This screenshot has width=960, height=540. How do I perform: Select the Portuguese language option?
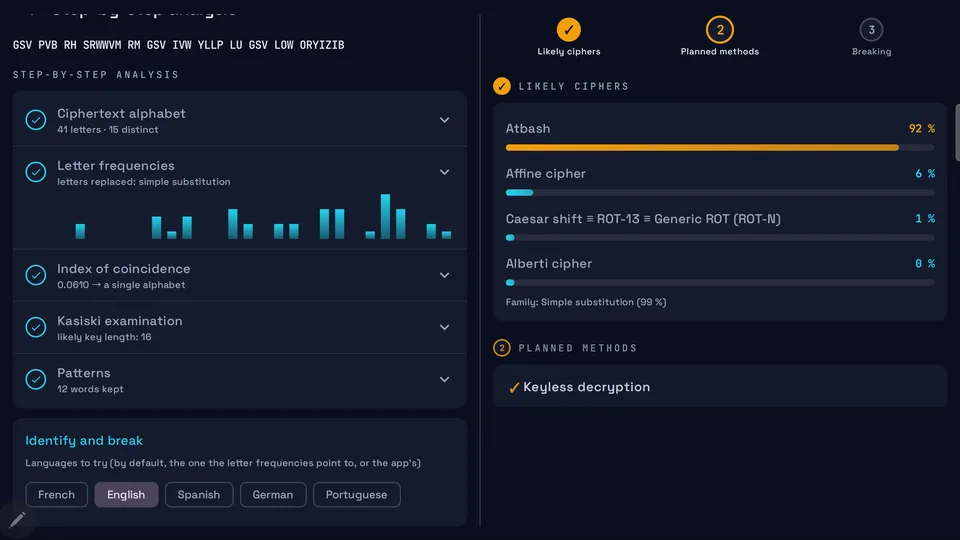click(356, 495)
